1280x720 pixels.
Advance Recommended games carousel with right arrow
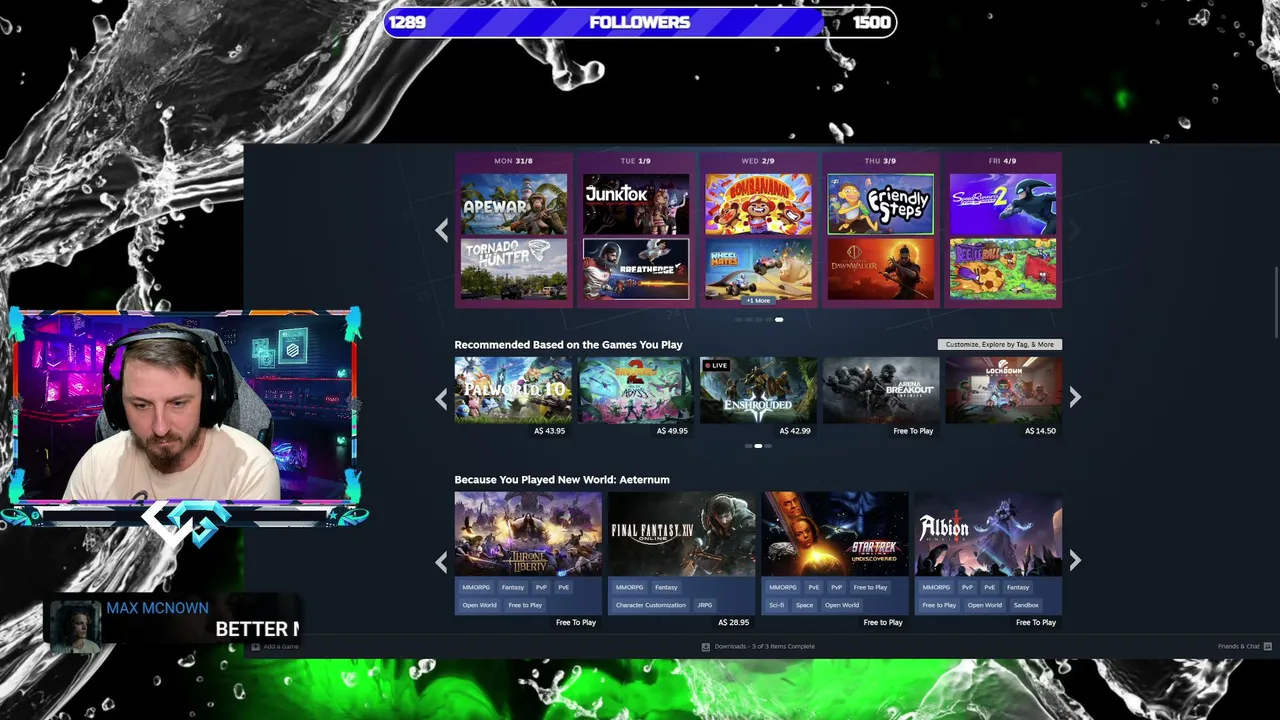pyautogui.click(x=1075, y=398)
